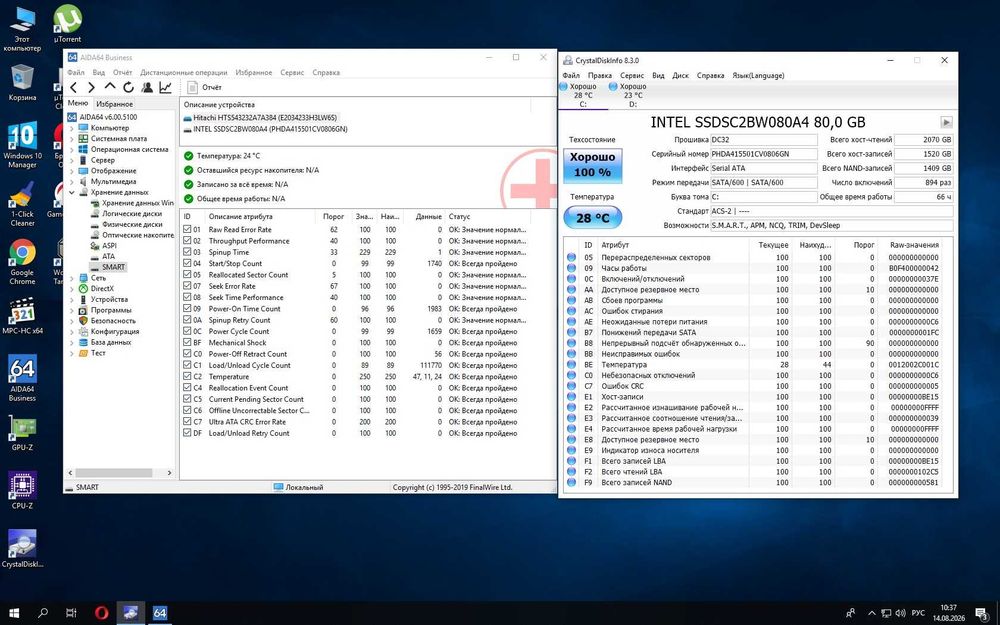Switch to Избранное tab in AIDA64 sidebar

(x=114, y=104)
